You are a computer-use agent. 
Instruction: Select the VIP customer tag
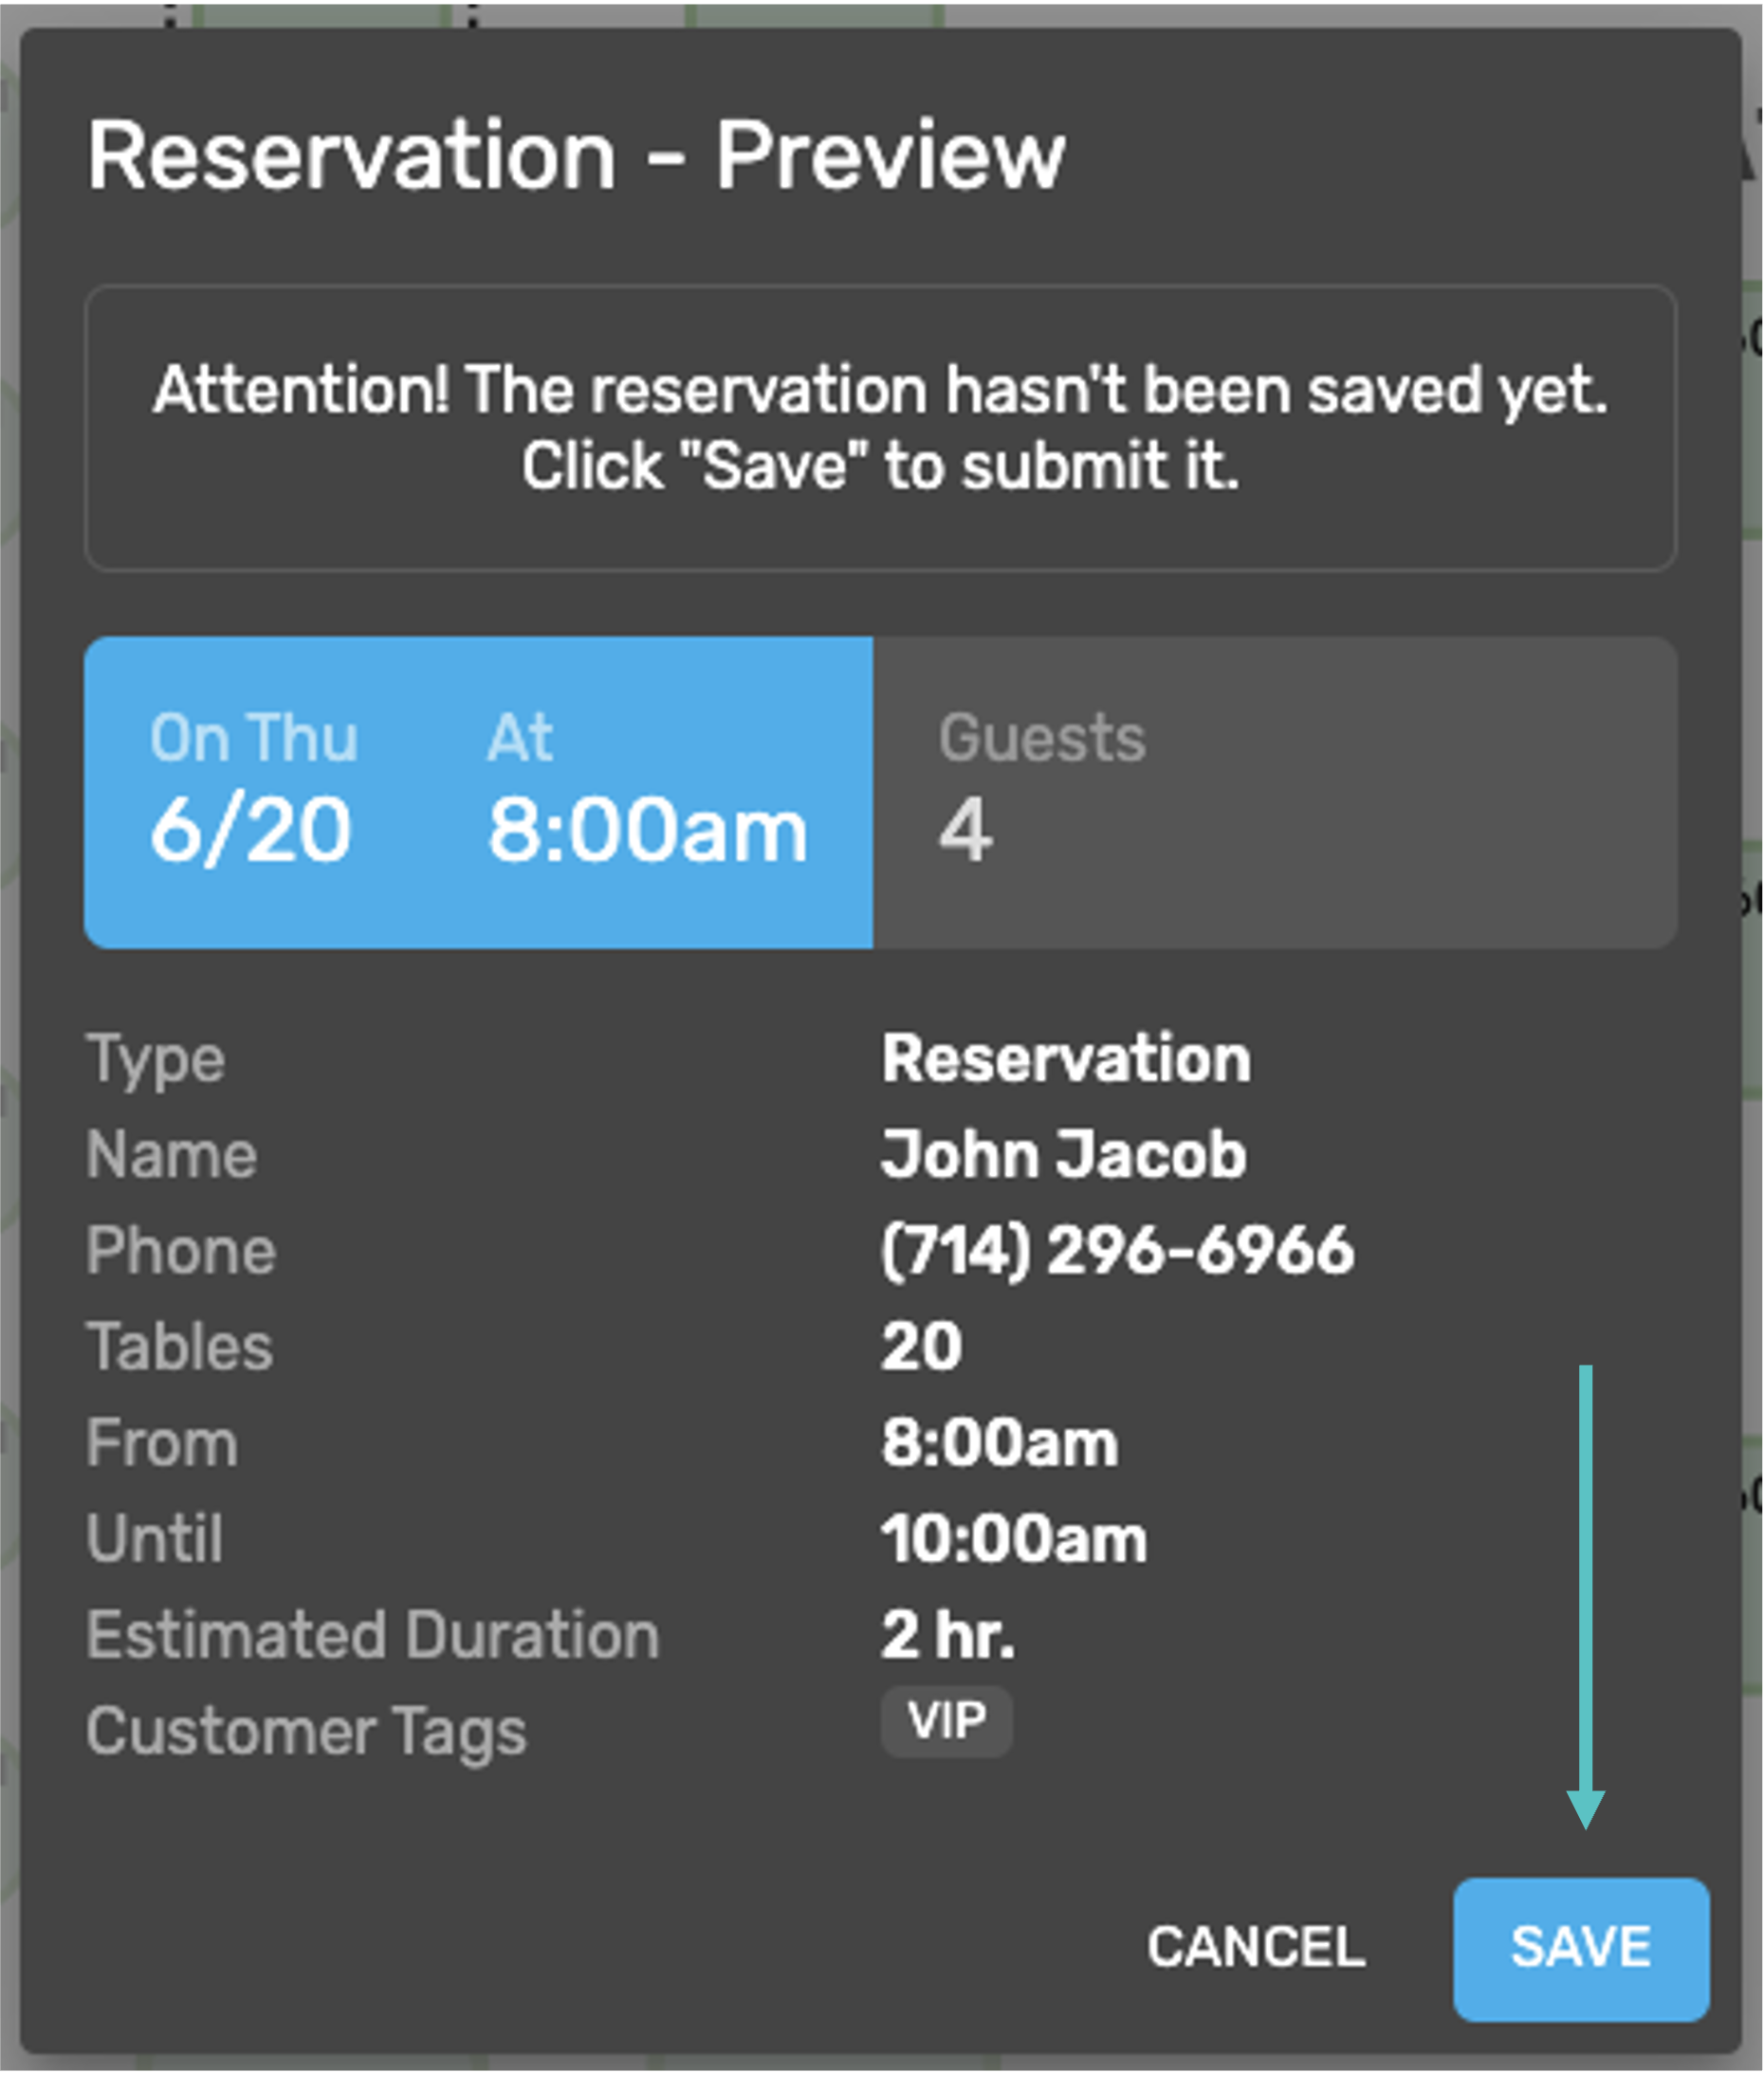point(946,1721)
